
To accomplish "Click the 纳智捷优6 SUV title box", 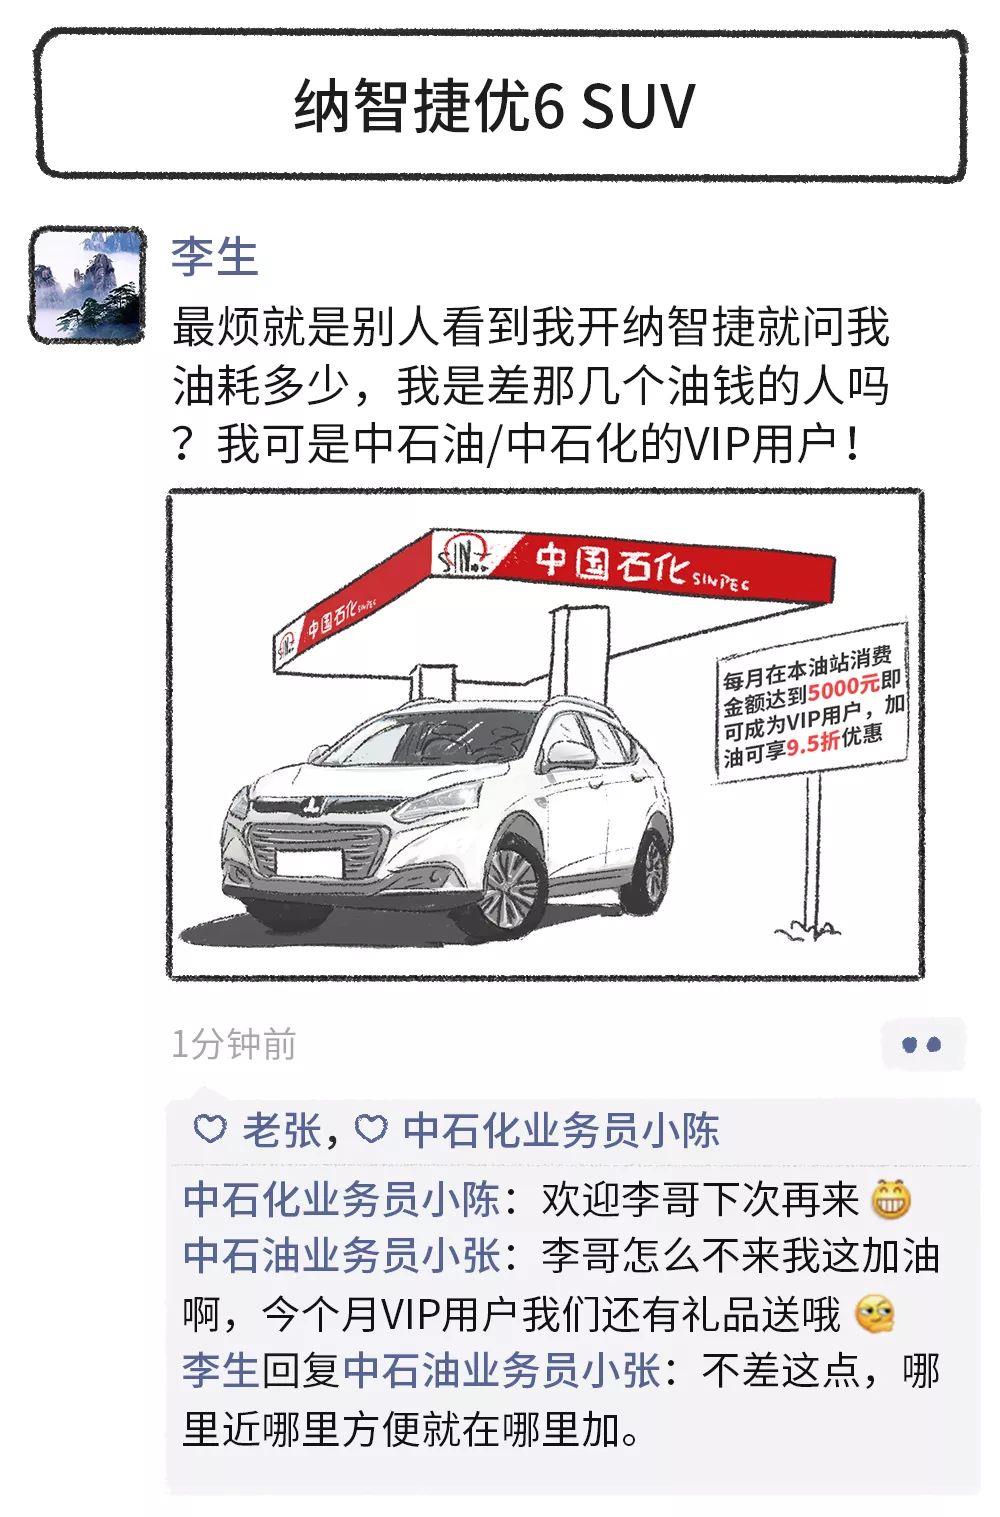I will (500, 105).
